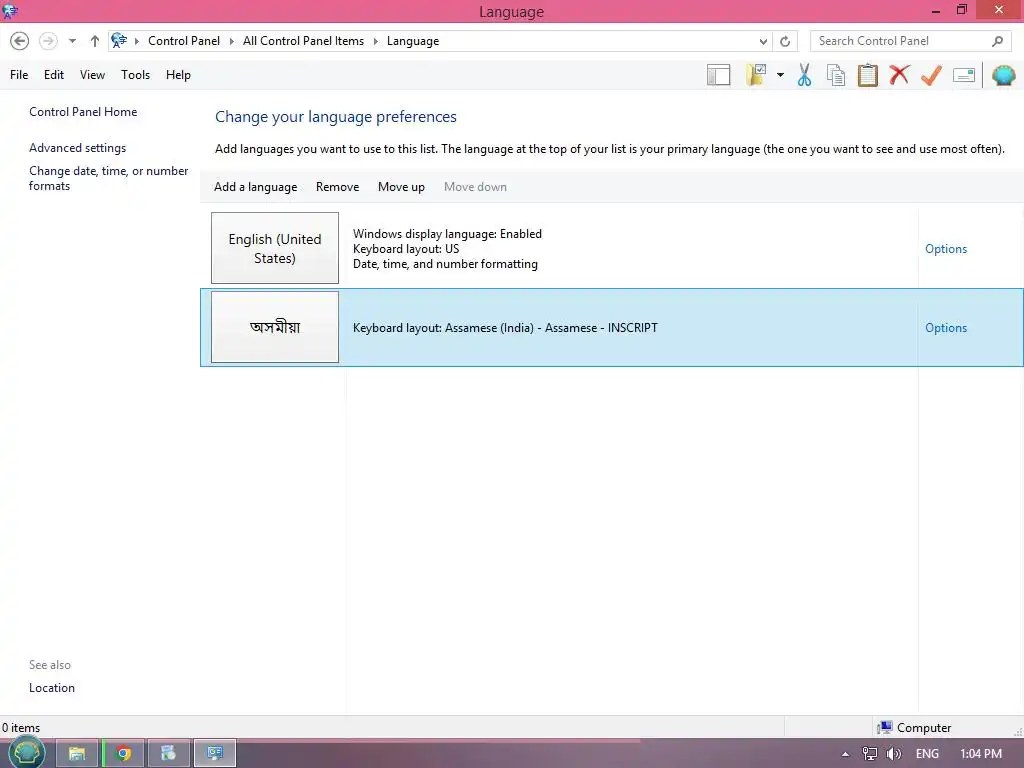
Task: Click the Language icon in address bar
Action: [119, 40]
